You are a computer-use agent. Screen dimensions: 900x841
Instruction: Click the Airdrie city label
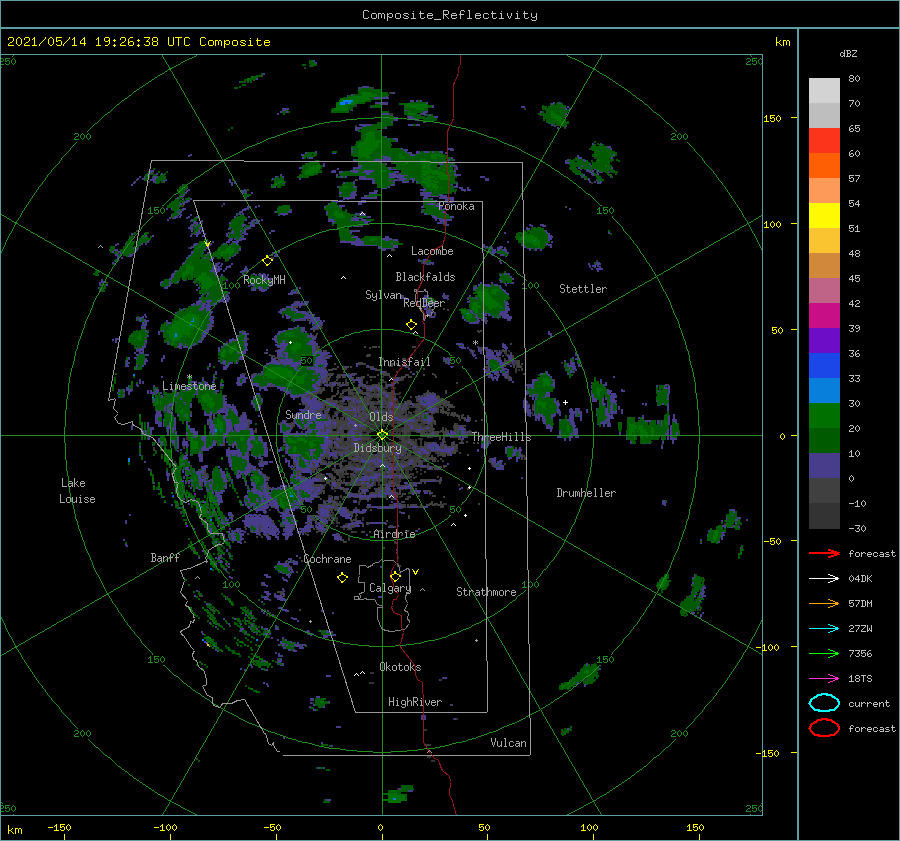(394, 534)
